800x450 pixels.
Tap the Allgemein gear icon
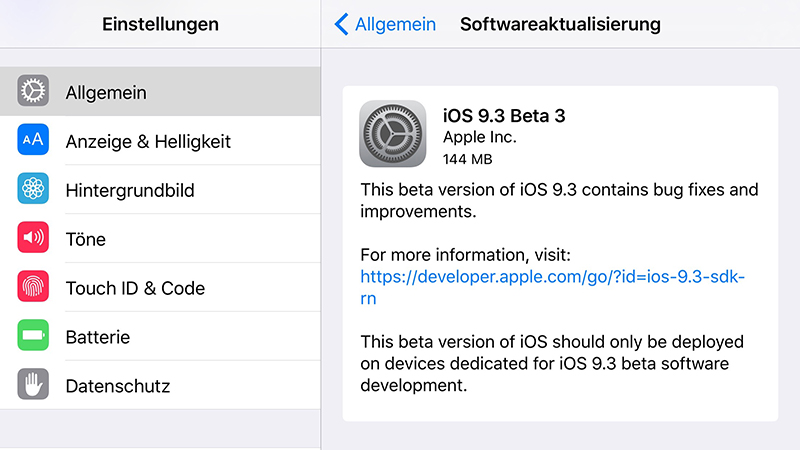tap(33, 91)
